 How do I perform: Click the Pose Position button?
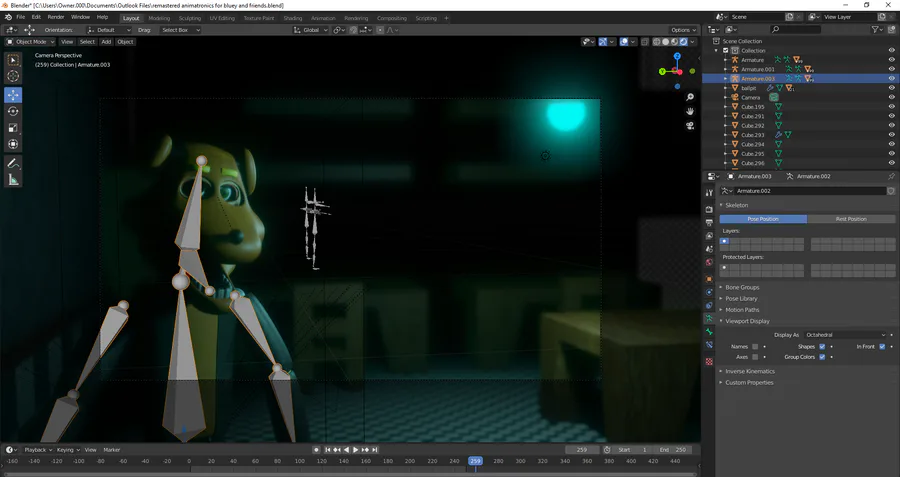coord(763,219)
